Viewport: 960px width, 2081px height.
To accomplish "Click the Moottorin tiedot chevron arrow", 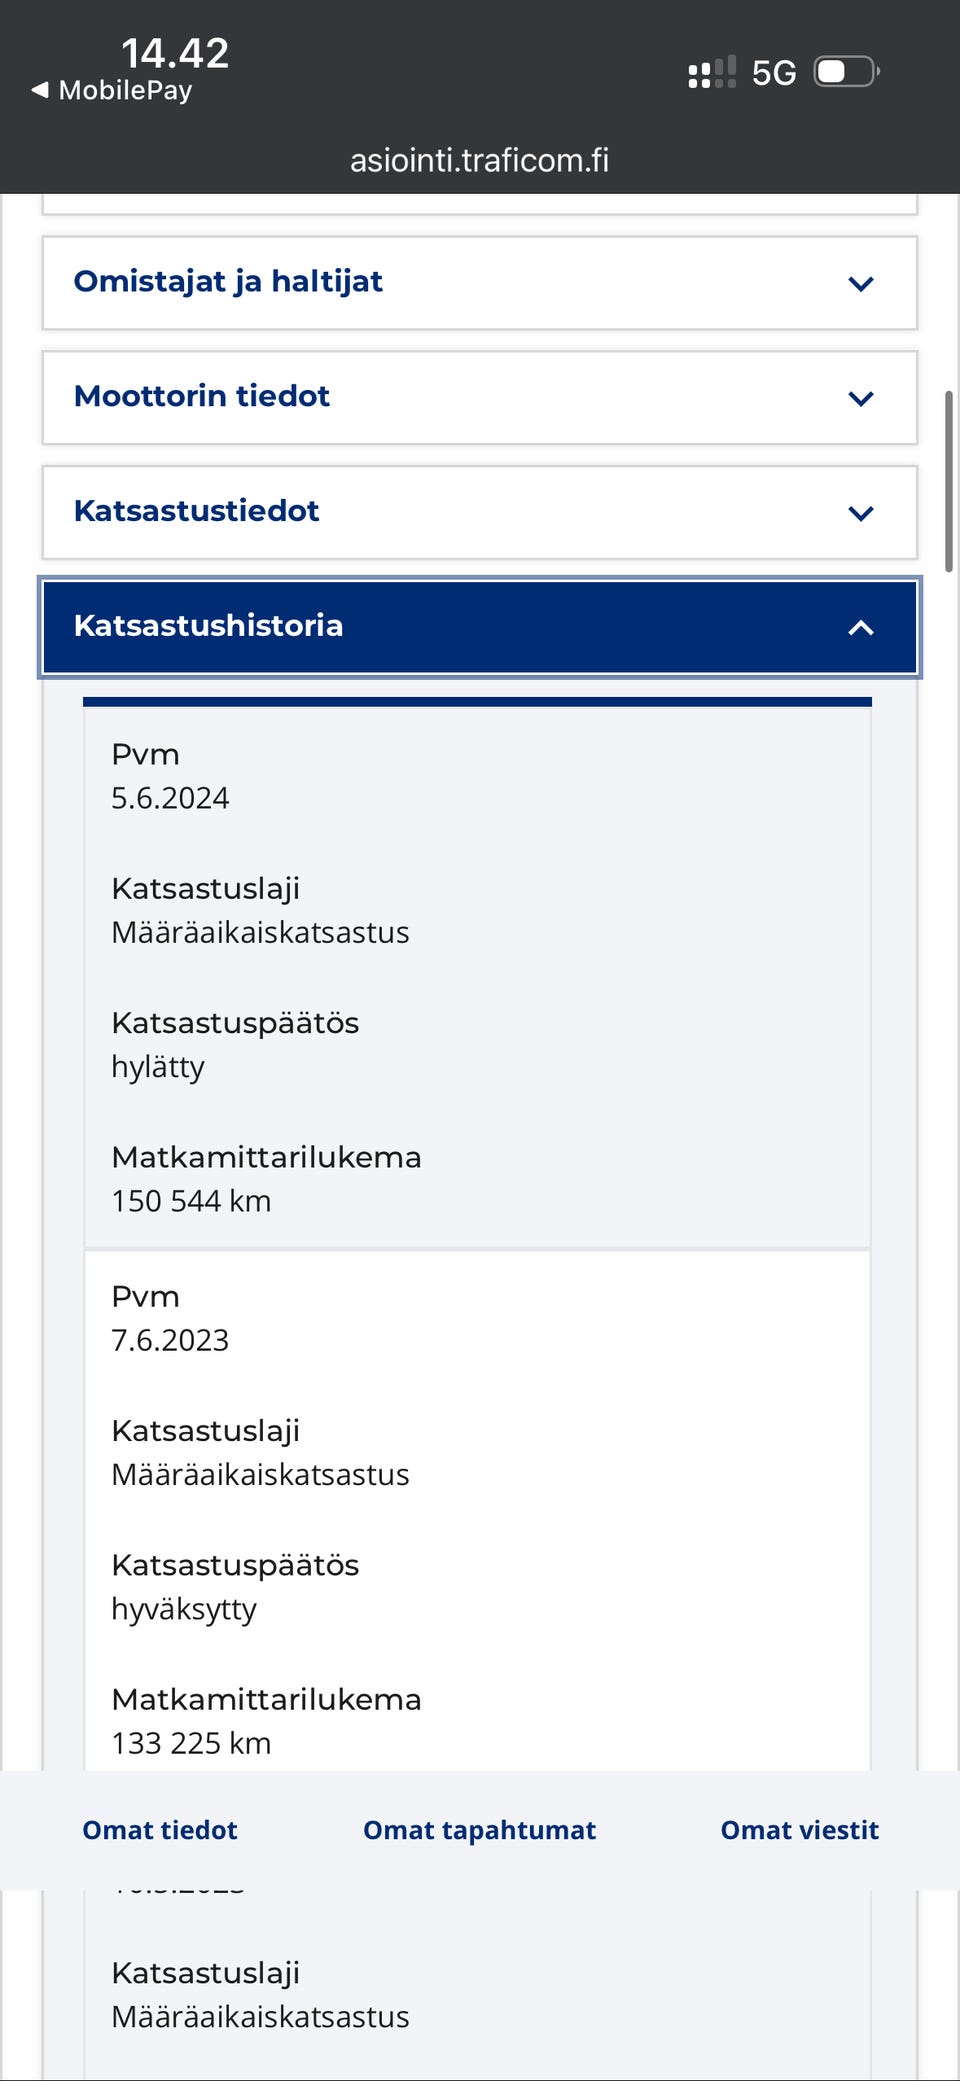I will (x=860, y=399).
